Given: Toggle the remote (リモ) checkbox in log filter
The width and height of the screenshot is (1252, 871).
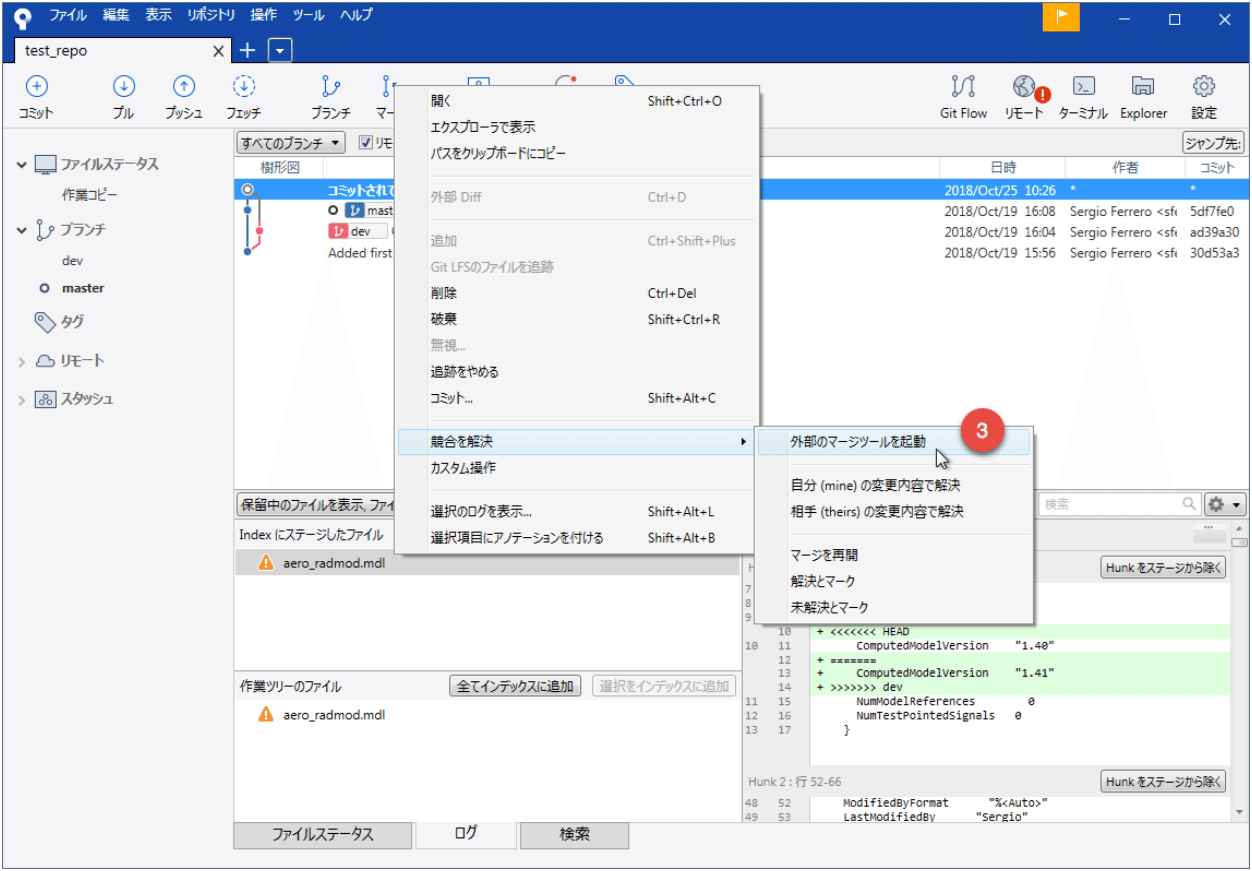Looking at the screenshot, I should pyautogui.click(x=366, y=143).
